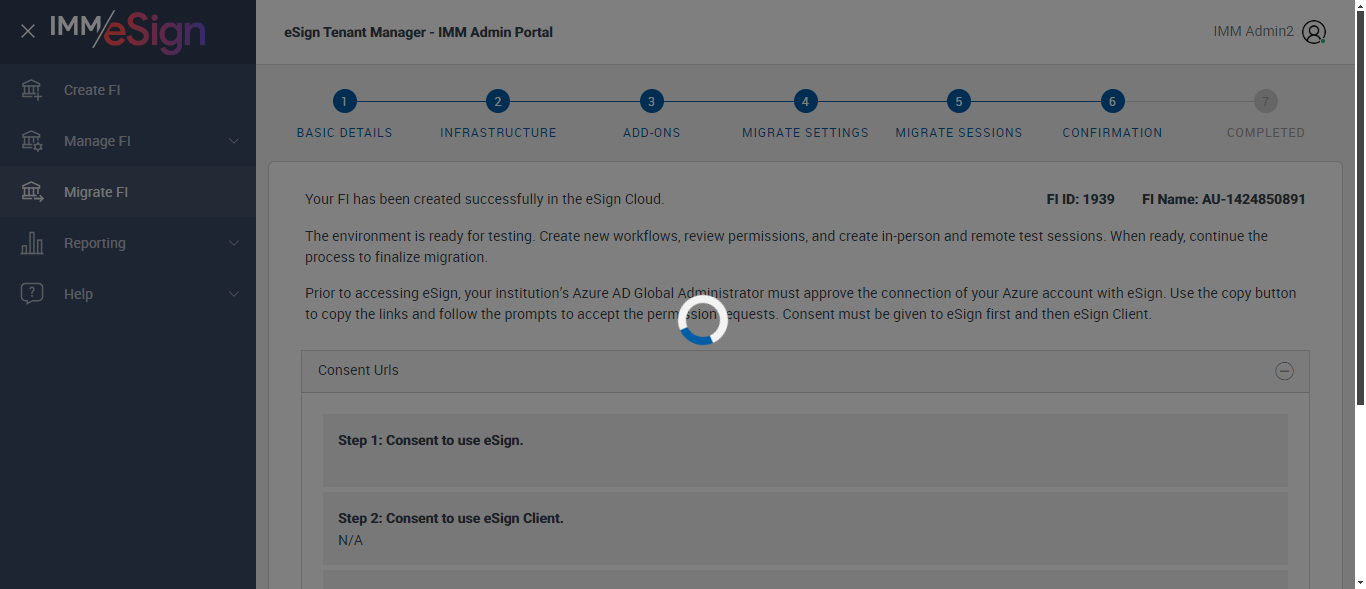Click Step 2: Consent to use eSign Client
Screen dimensions: 1366x589
451,518
